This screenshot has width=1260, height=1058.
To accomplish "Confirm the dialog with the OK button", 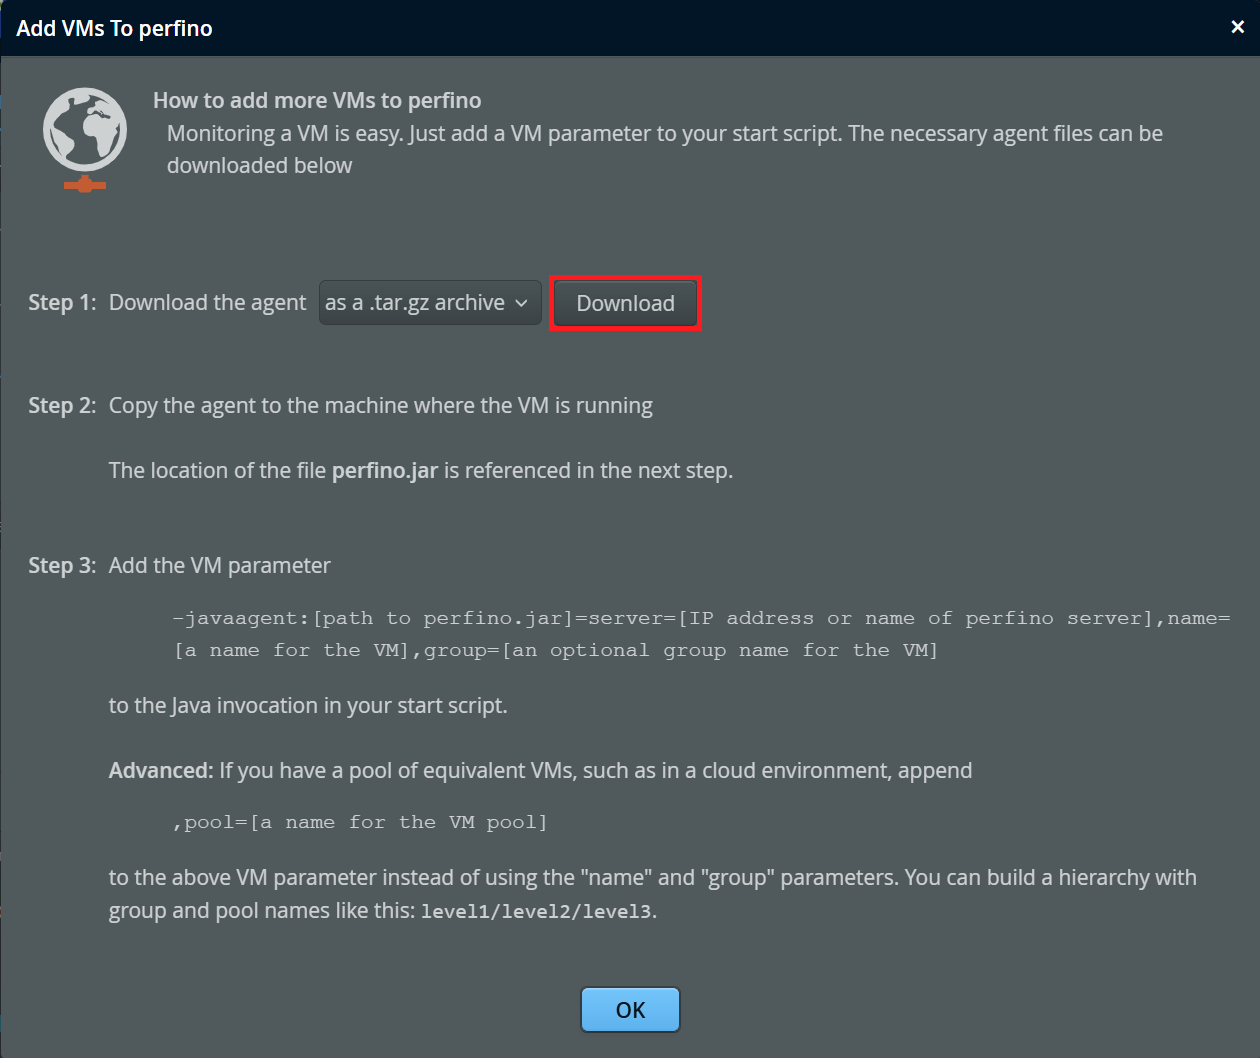I will (x=630, y=1010).
